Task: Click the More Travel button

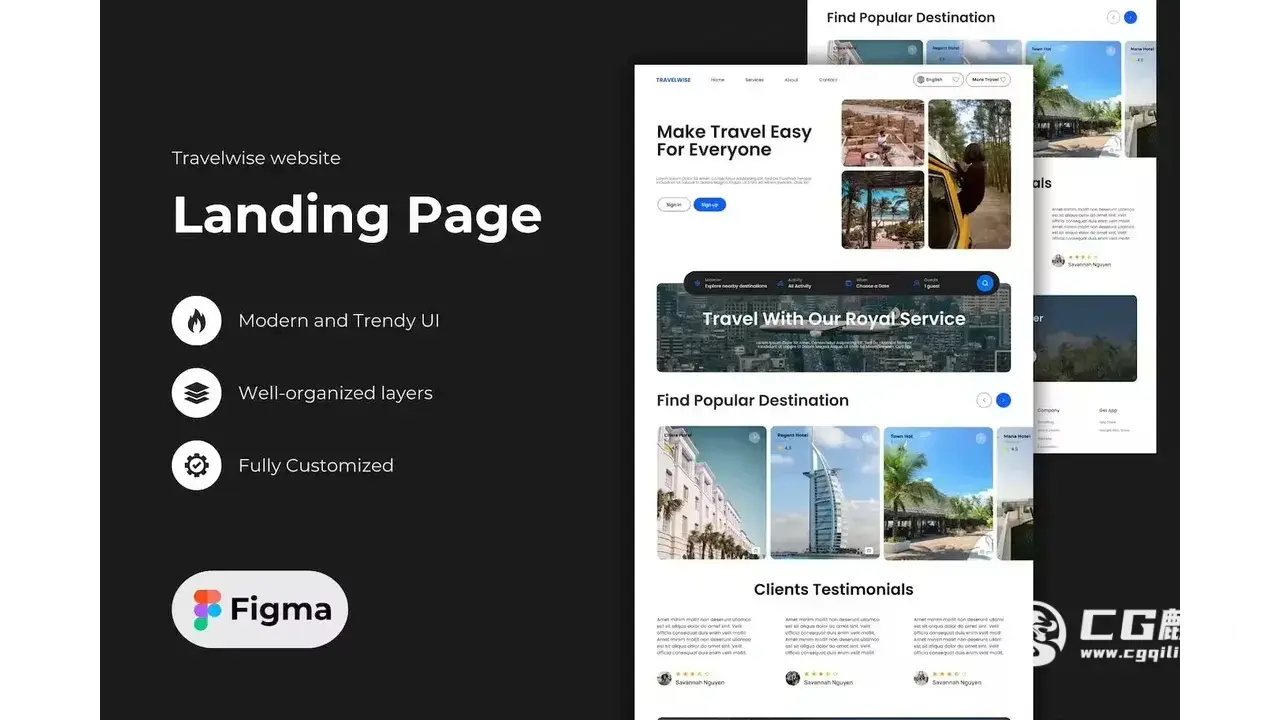Action: [x=988, y=80]
